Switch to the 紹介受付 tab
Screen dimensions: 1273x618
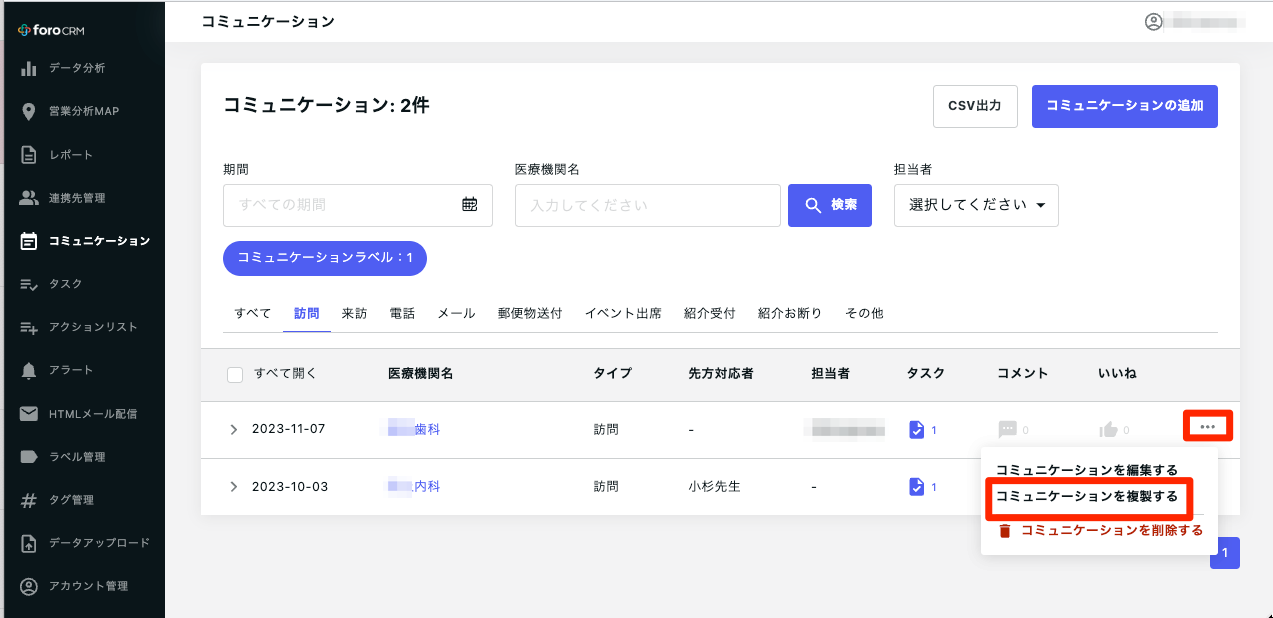point(710,313)
